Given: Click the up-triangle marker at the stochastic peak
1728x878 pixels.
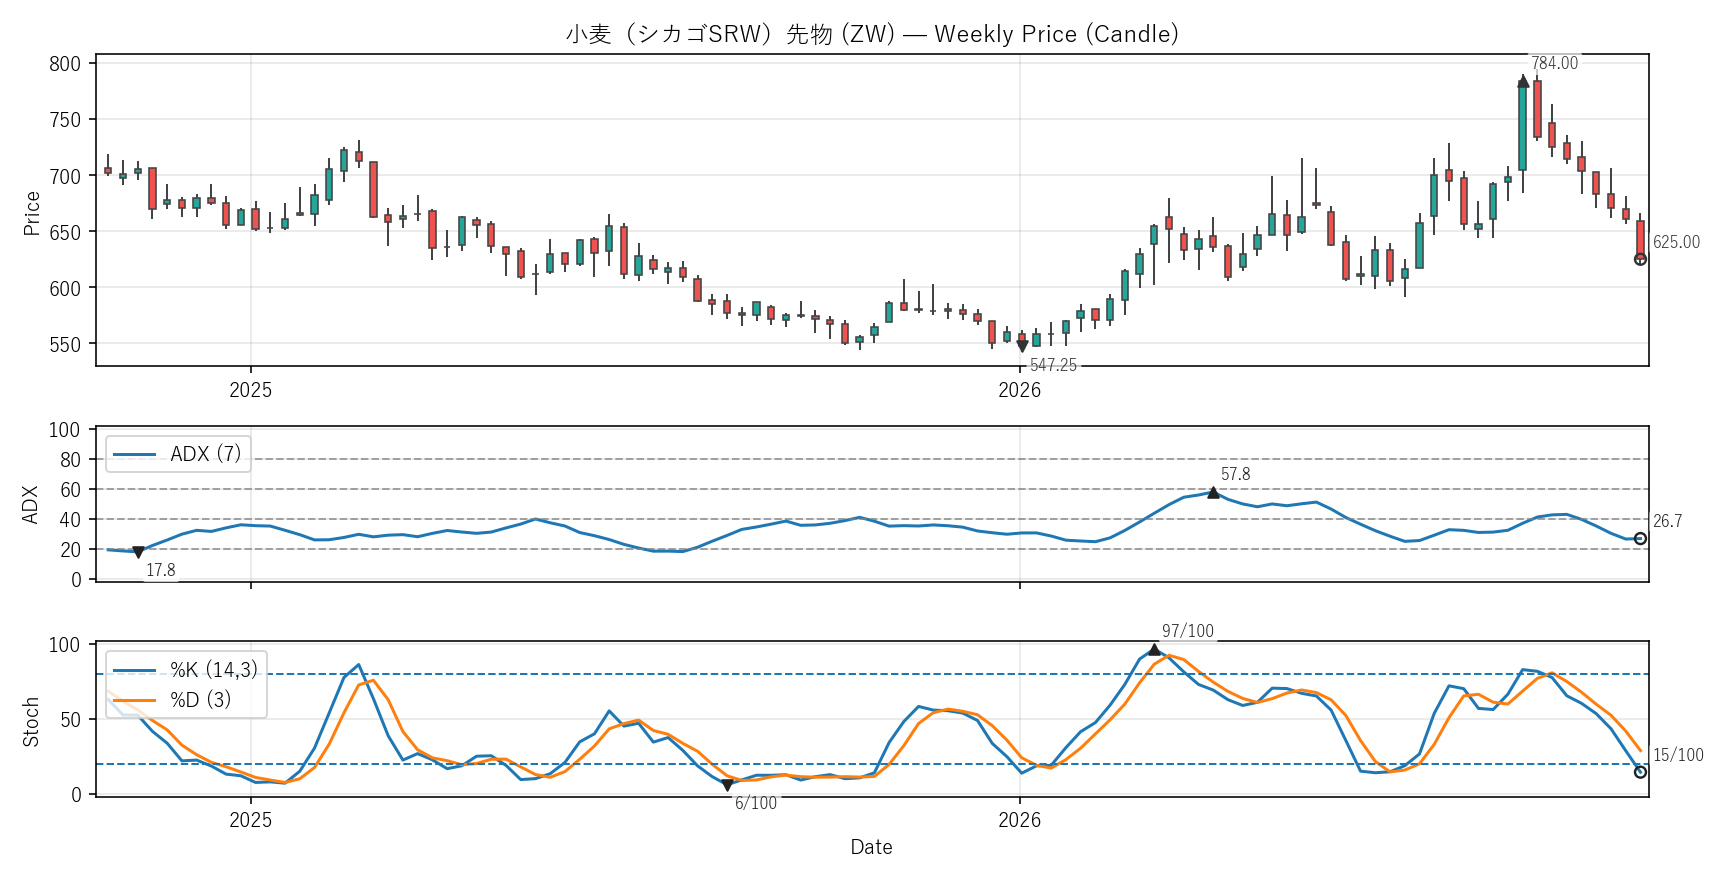Looking at the screenshot, I should [1155, 649].
